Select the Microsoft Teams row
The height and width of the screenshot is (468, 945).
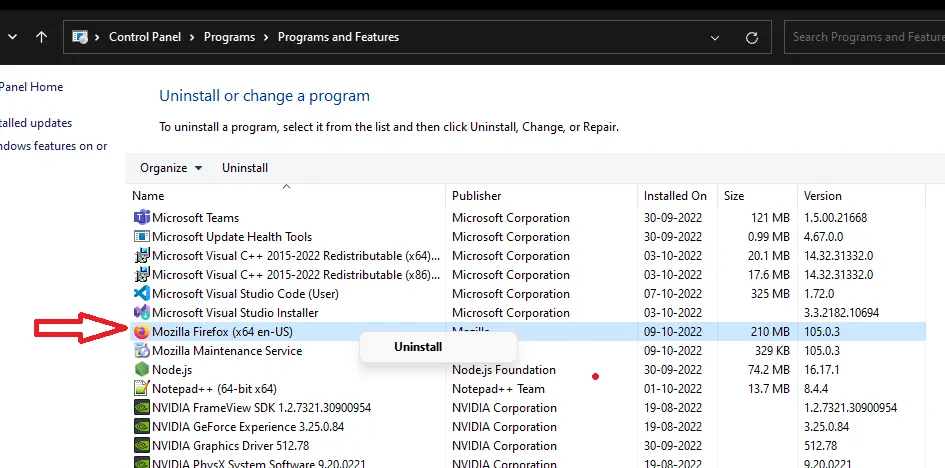(x=528, y=217)
